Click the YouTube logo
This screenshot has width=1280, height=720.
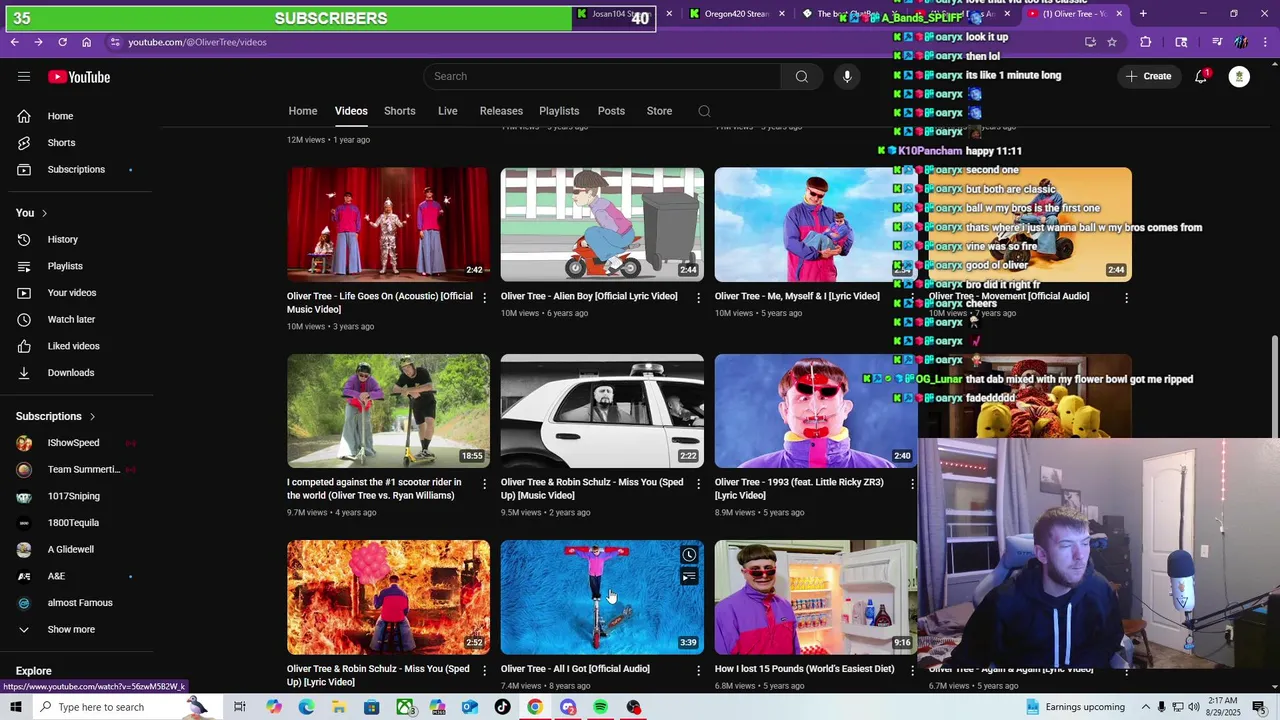click(x=79, y=77)
